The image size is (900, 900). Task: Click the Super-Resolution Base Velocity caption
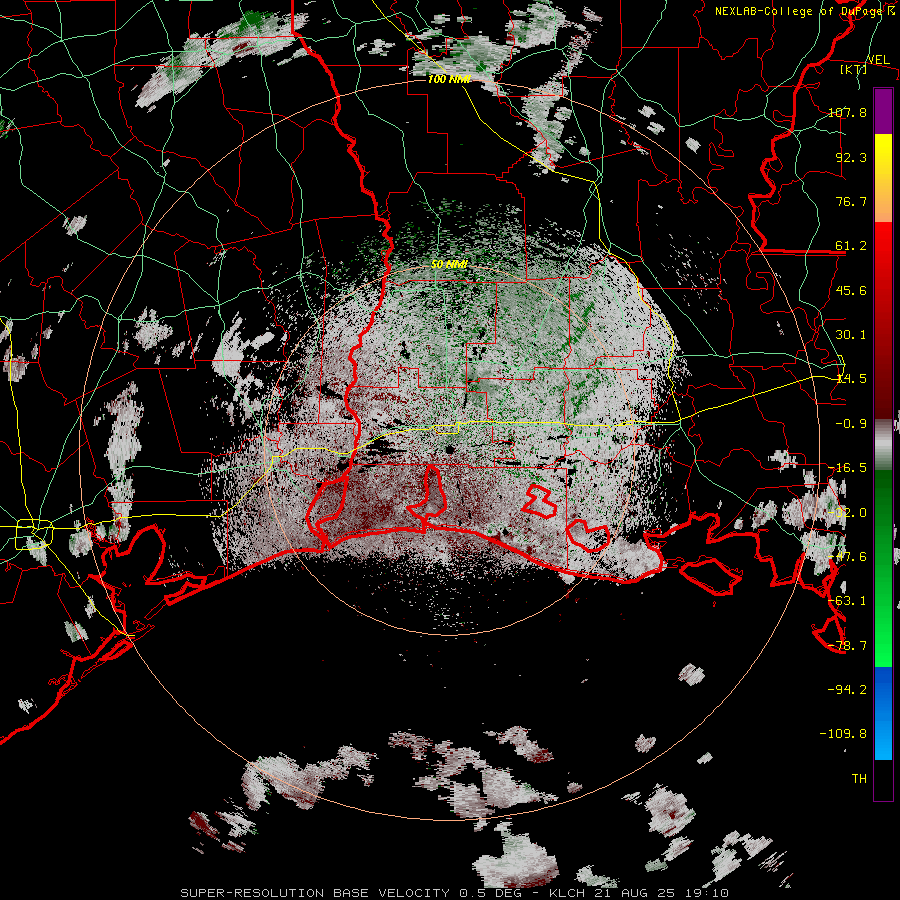tap(455, 893)
